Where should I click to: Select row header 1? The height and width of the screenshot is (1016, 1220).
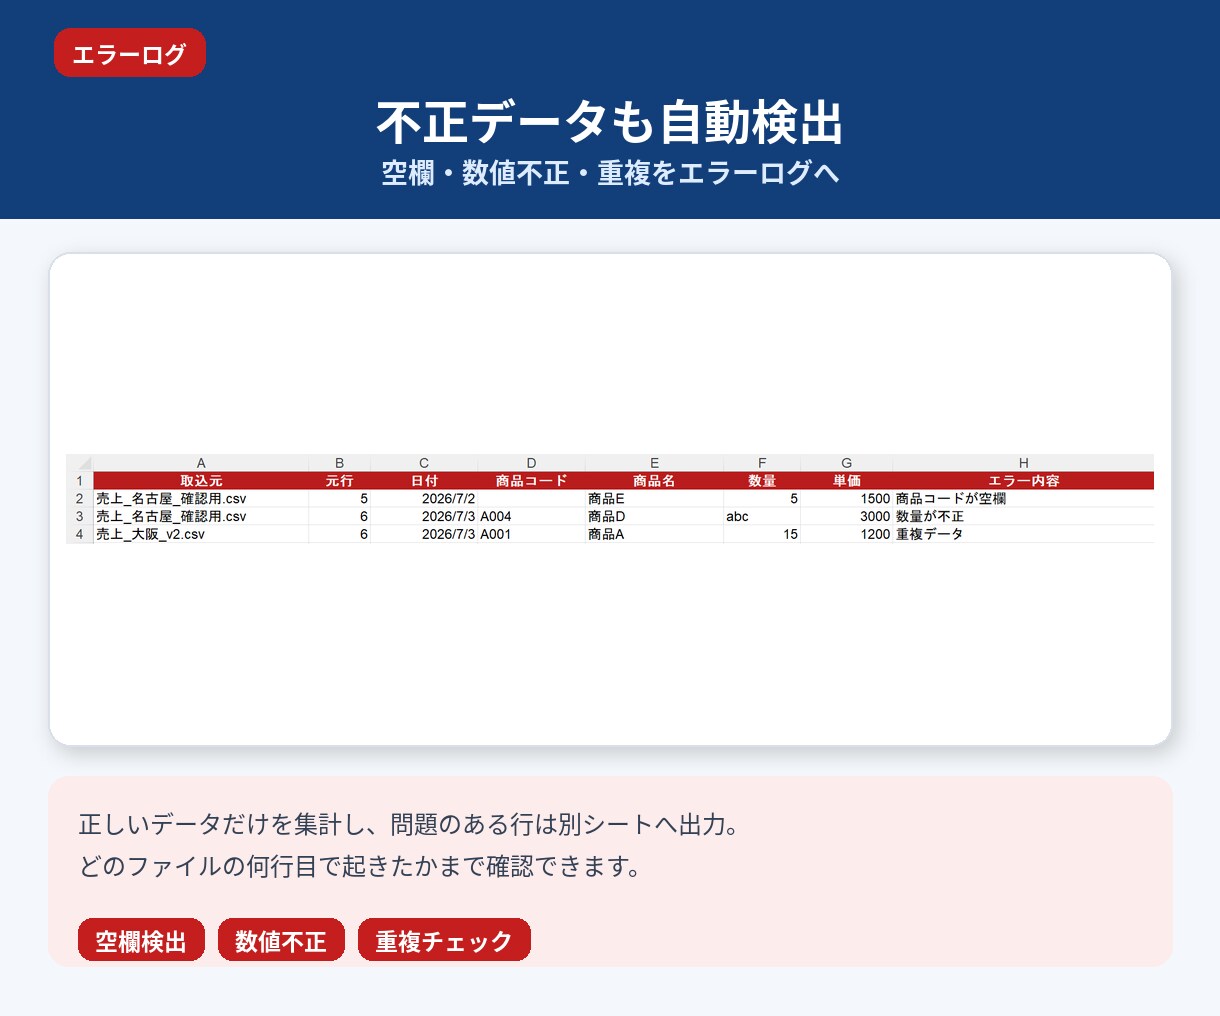click(80, 480)
